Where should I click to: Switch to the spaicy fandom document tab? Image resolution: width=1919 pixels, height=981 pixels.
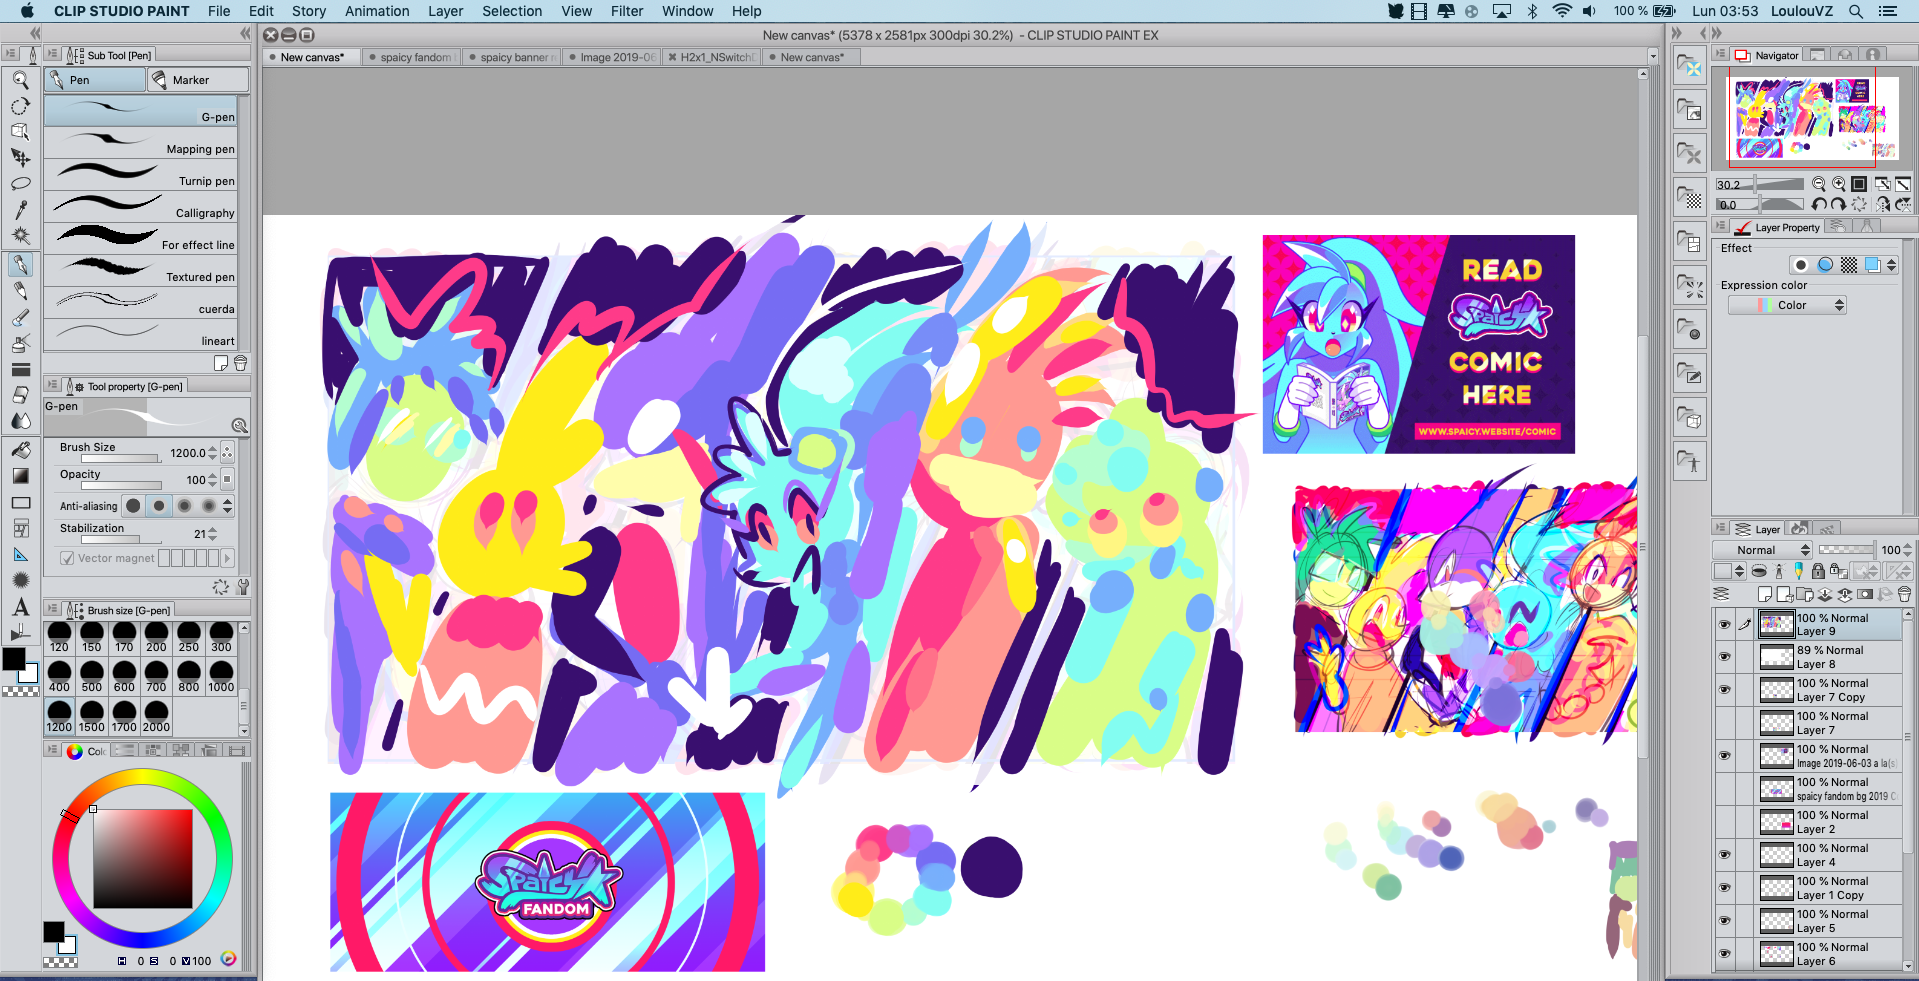click(414, 57)
